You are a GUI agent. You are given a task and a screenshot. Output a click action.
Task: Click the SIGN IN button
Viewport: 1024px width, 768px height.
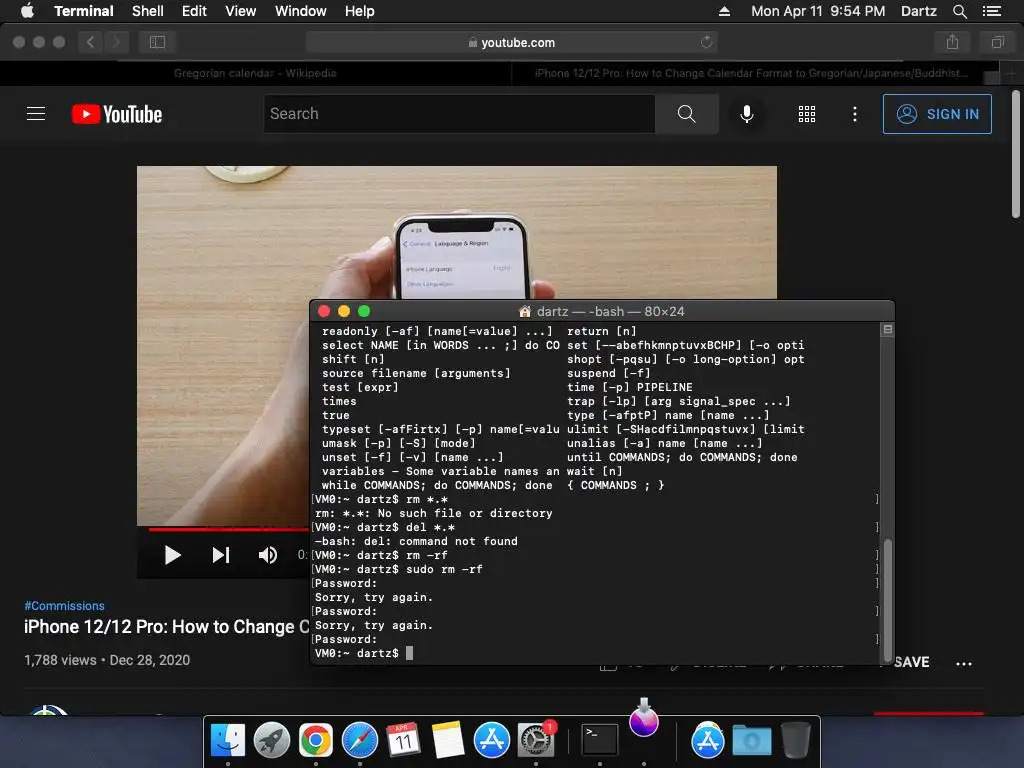[937, 114]
